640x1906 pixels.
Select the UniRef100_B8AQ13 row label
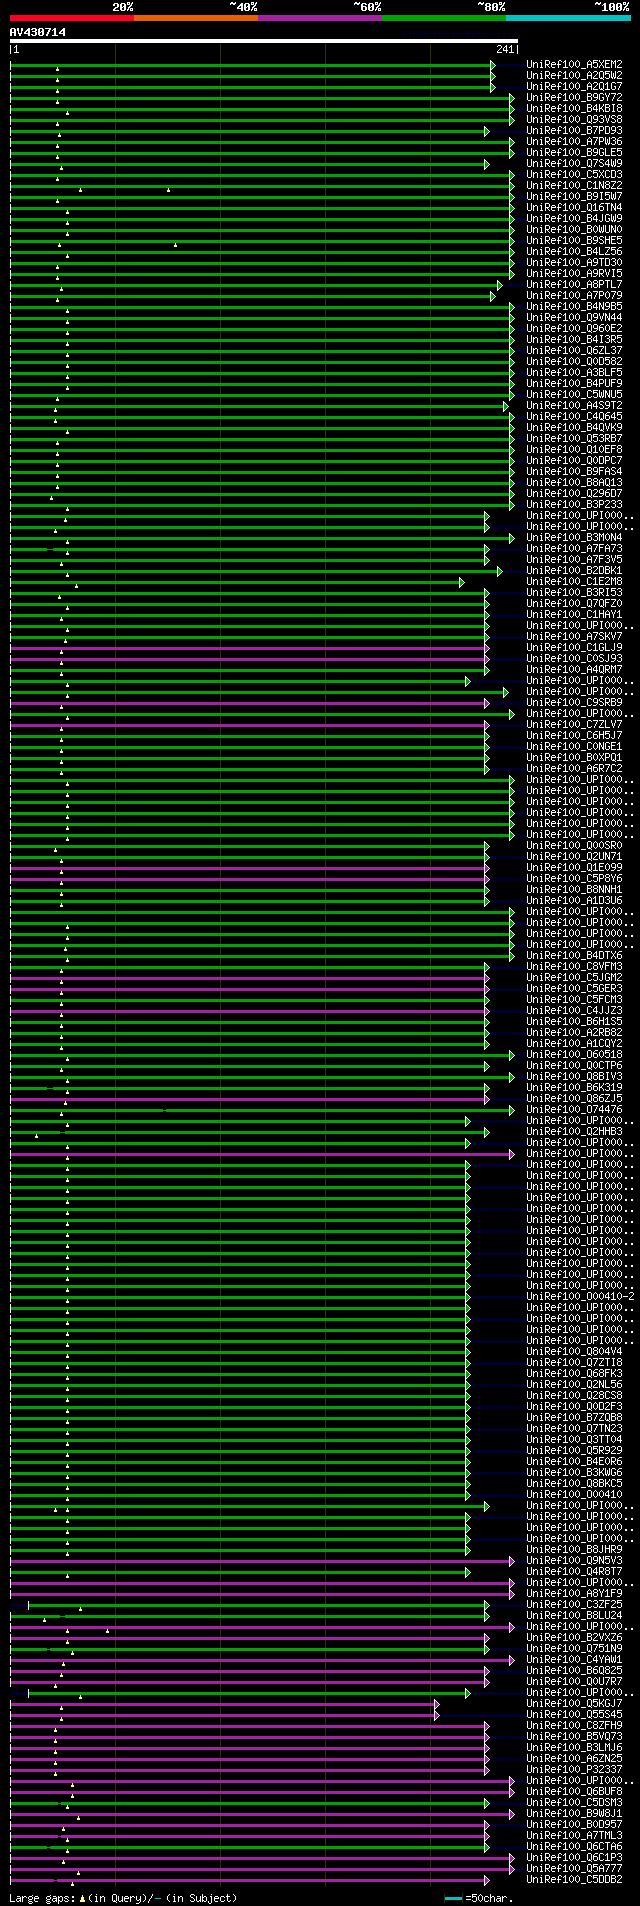(574, 482)
